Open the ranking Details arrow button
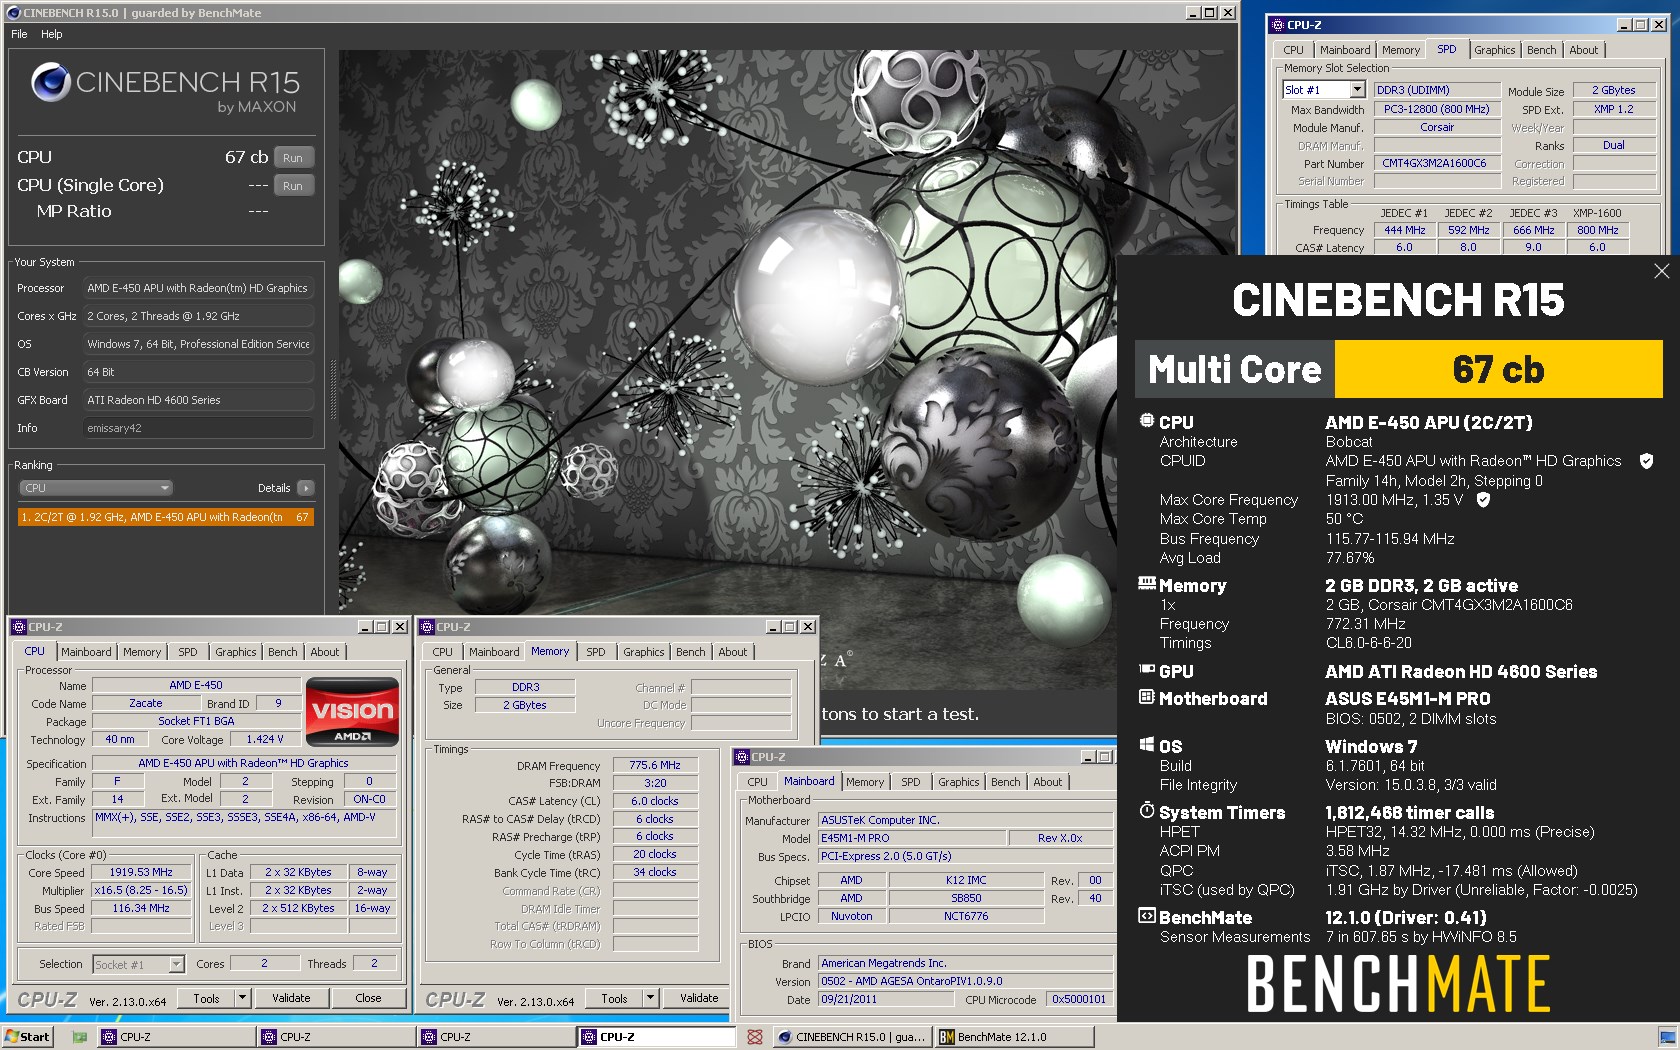Screen dimensions: 1680x1050 305,488
